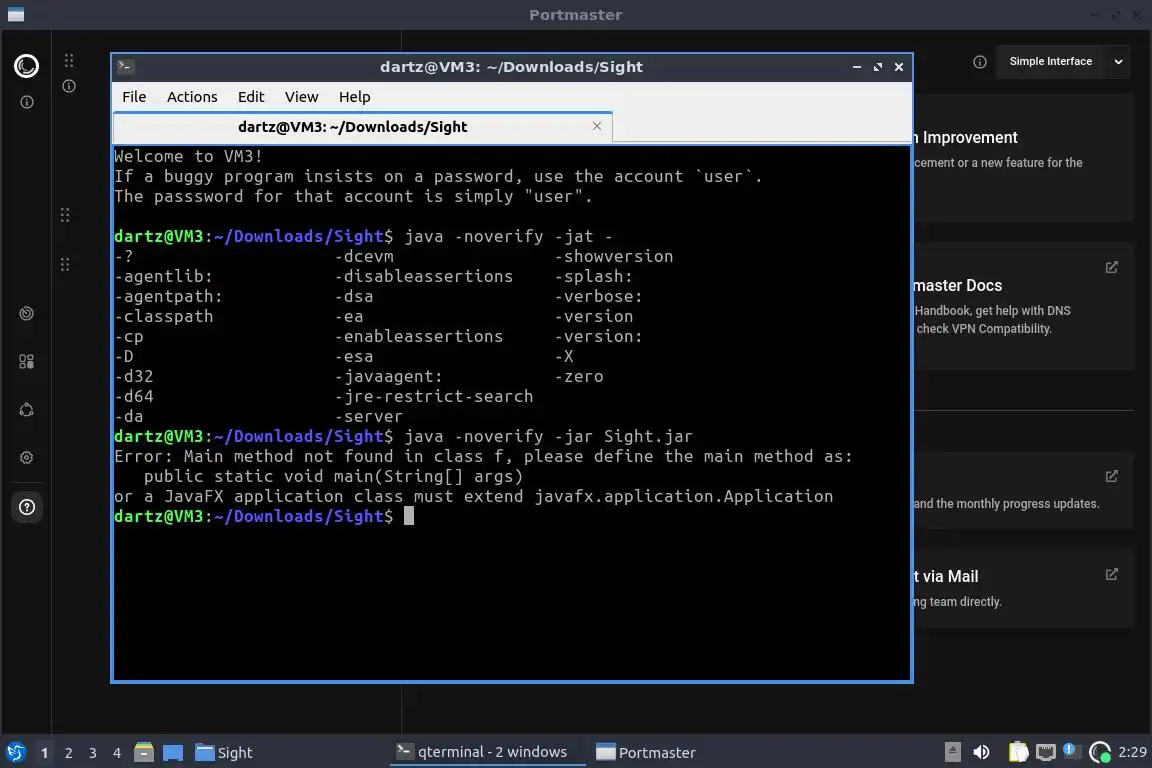Open the Help menu in qterminal
The width and height of the screenshot is (1152, 768).
354,97
